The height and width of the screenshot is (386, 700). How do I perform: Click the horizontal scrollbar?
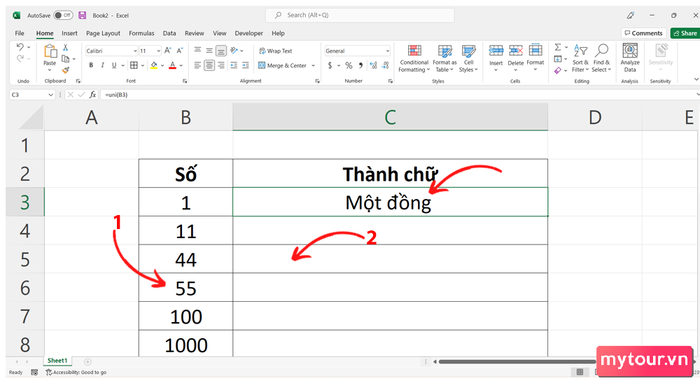(518, 361)
